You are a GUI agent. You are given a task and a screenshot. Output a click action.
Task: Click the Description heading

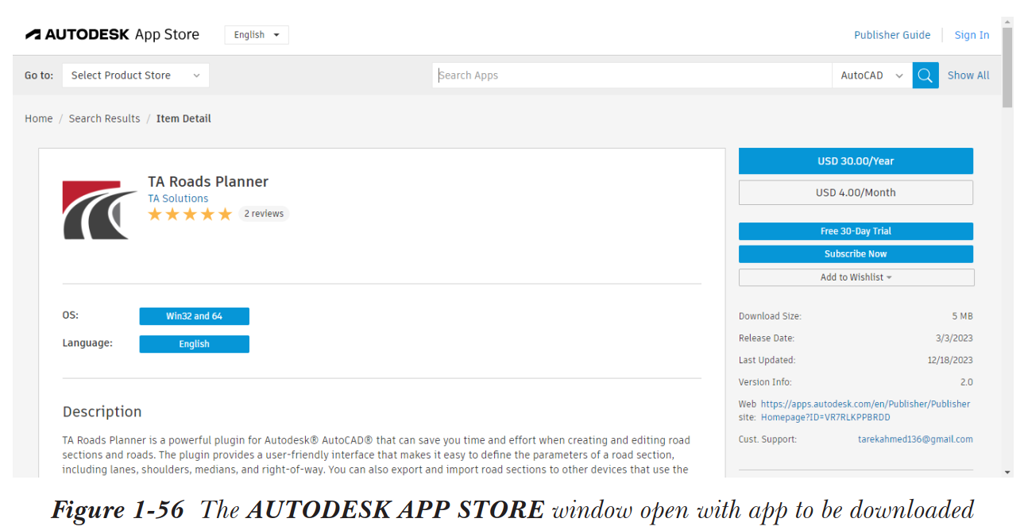[102, 412]
